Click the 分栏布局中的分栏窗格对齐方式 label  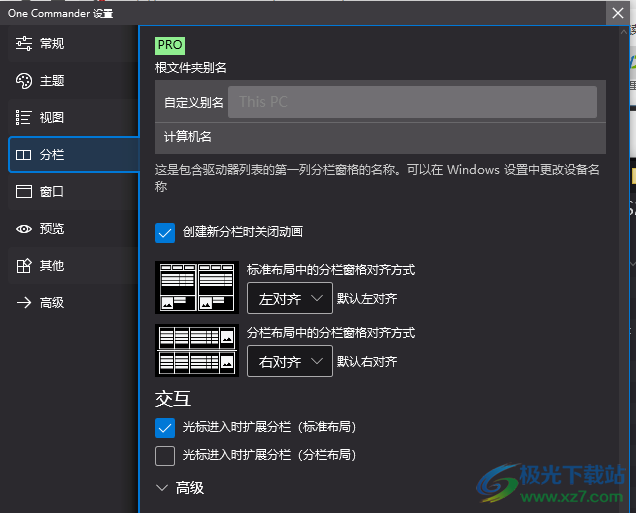pos(331,333)
